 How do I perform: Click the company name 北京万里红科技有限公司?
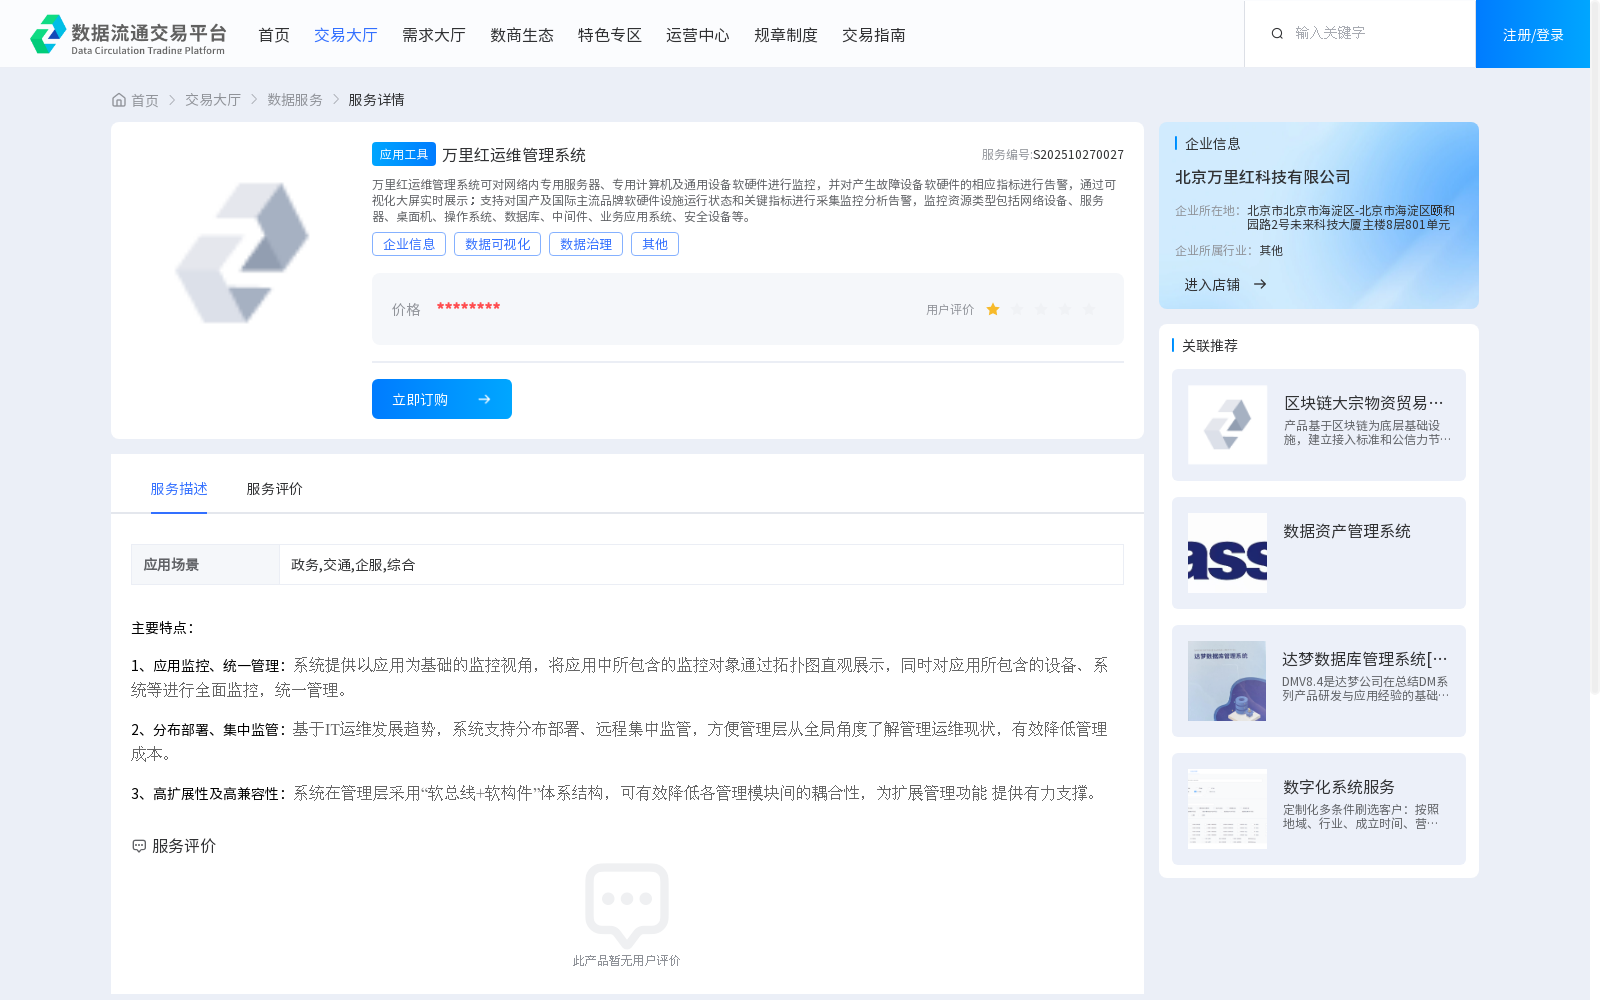tap(1263, 177)
